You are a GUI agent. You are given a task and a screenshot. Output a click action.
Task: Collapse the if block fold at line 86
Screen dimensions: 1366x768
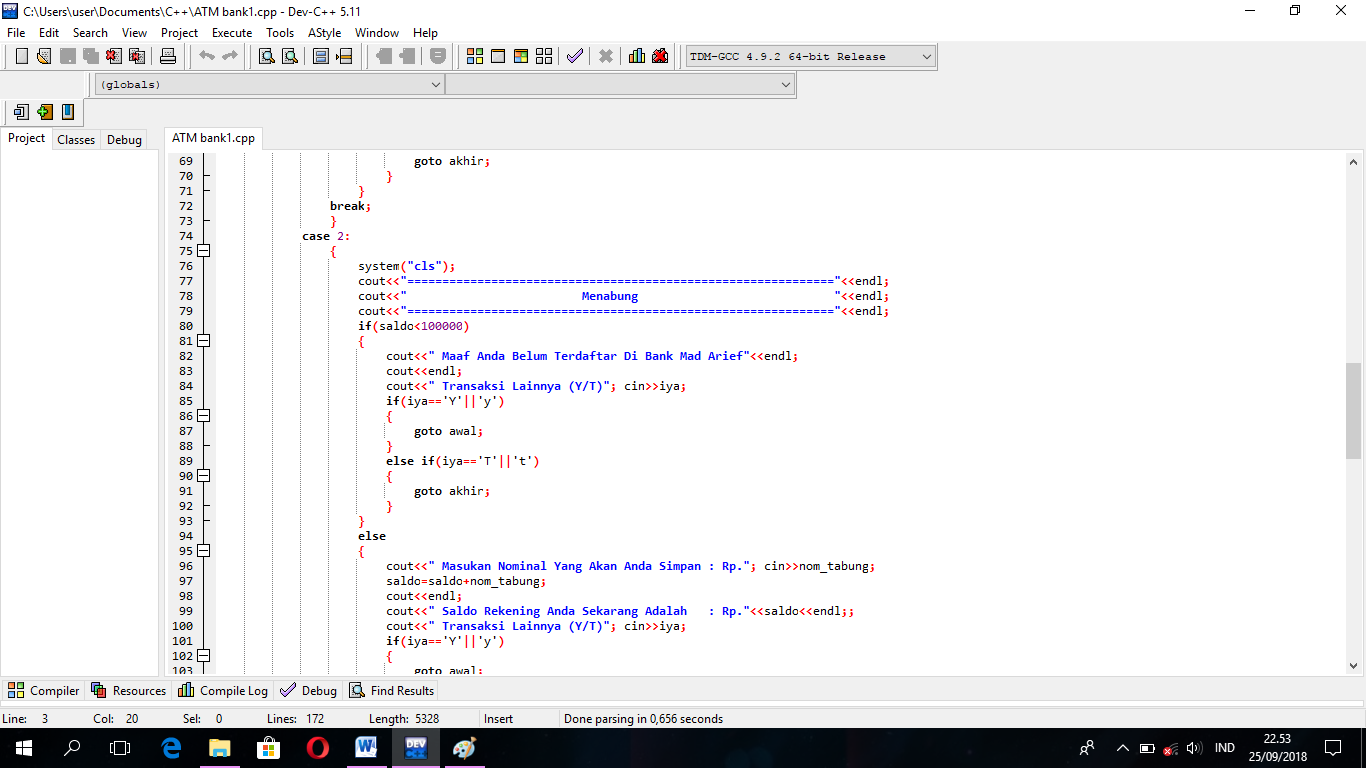coord(203,415)
